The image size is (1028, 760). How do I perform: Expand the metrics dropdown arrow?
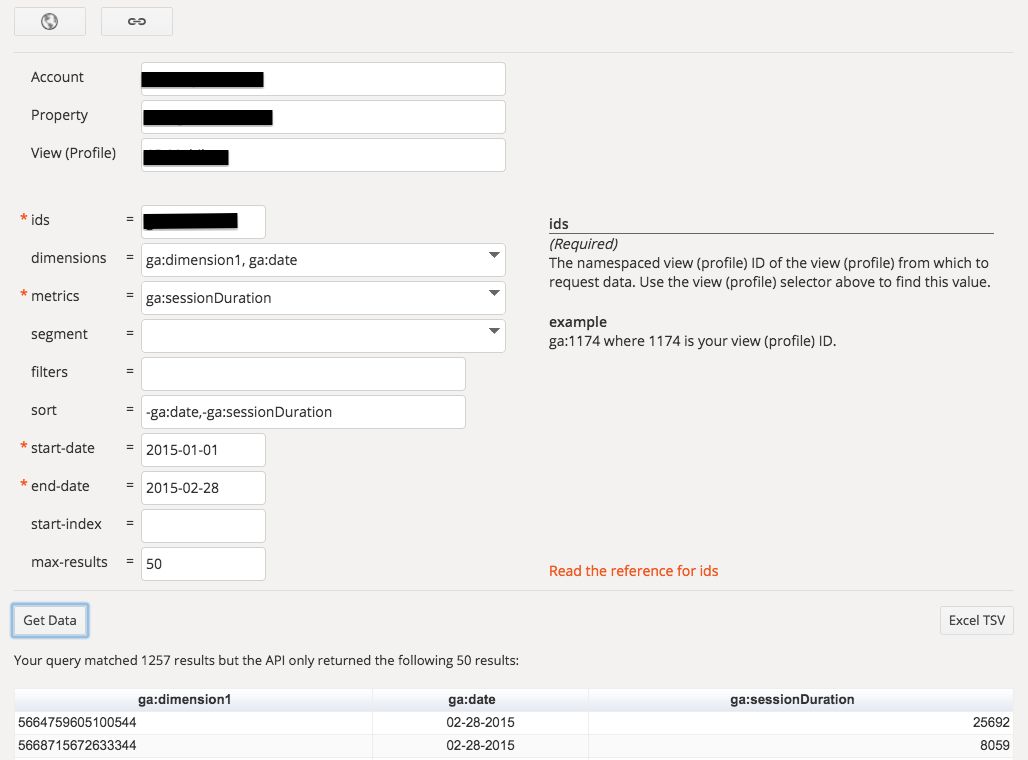(x=493, y=294)
